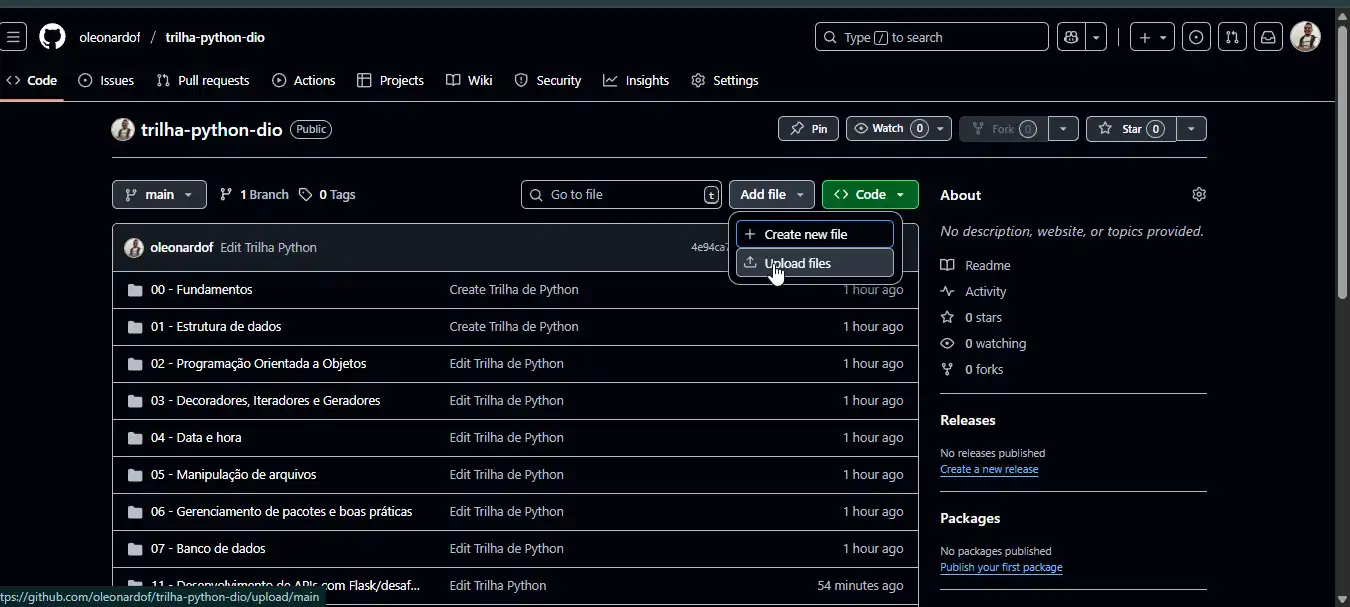Jump to Readme in About sidebar
The image size is (1350, 607).
click(975, 265)
